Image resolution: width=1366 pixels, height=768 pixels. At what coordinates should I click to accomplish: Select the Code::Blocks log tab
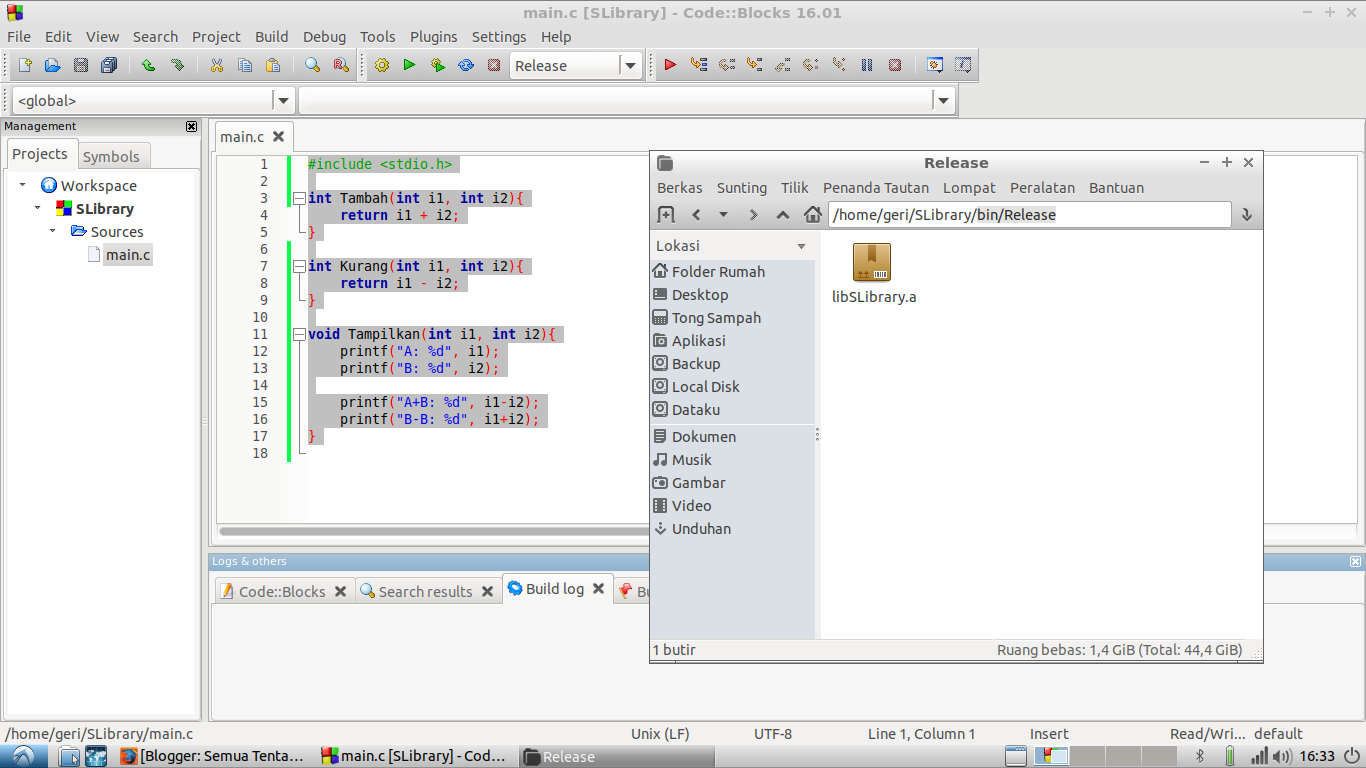(x=282, y=591)
